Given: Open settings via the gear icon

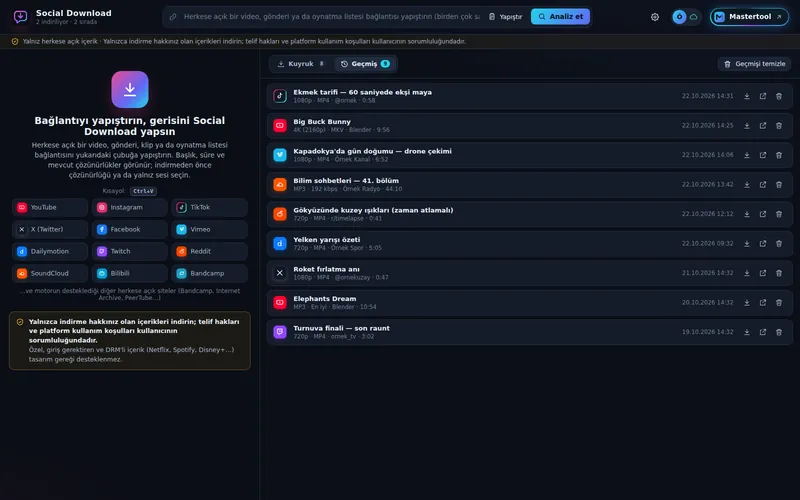Looking at the screenshot, I should tap(655, 17).
